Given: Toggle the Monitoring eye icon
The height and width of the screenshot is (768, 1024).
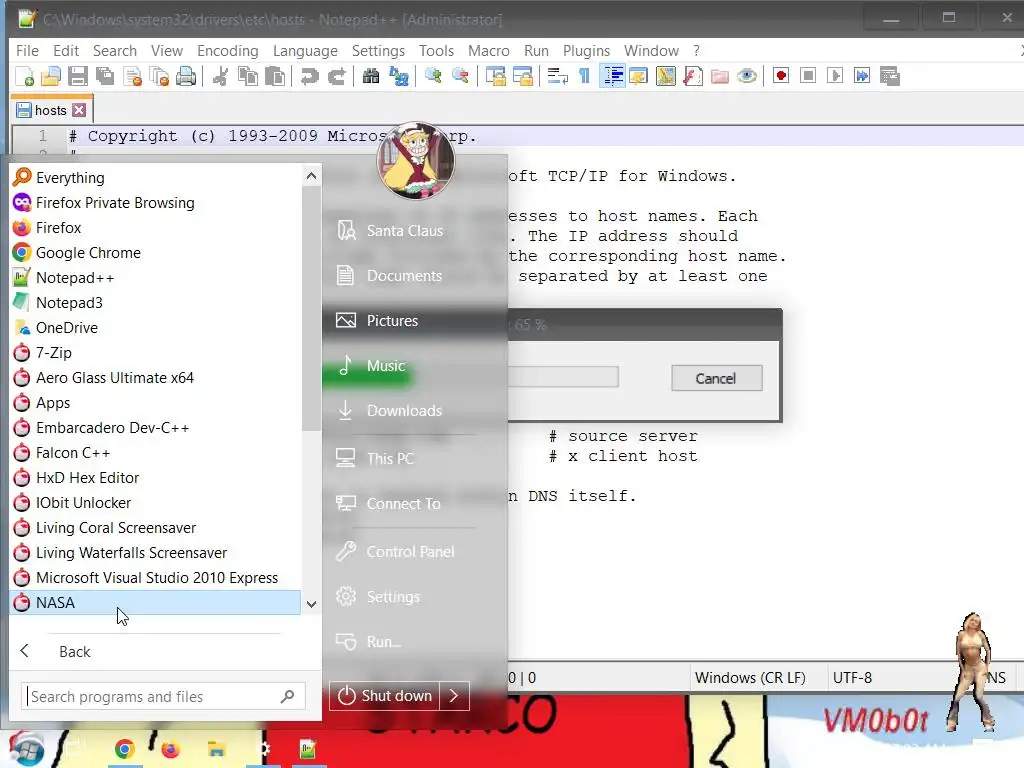Looking at the screenshot, I should (x=747, y=76).
